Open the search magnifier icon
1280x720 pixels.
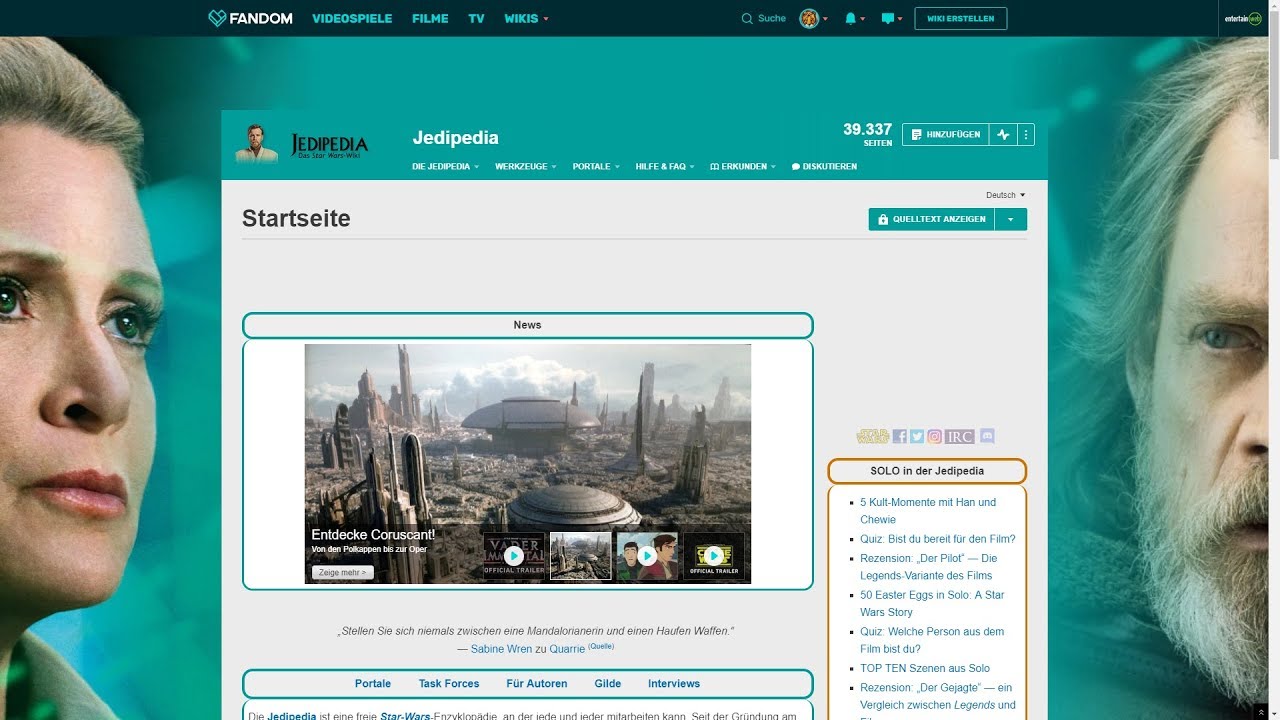click(747, 18)
